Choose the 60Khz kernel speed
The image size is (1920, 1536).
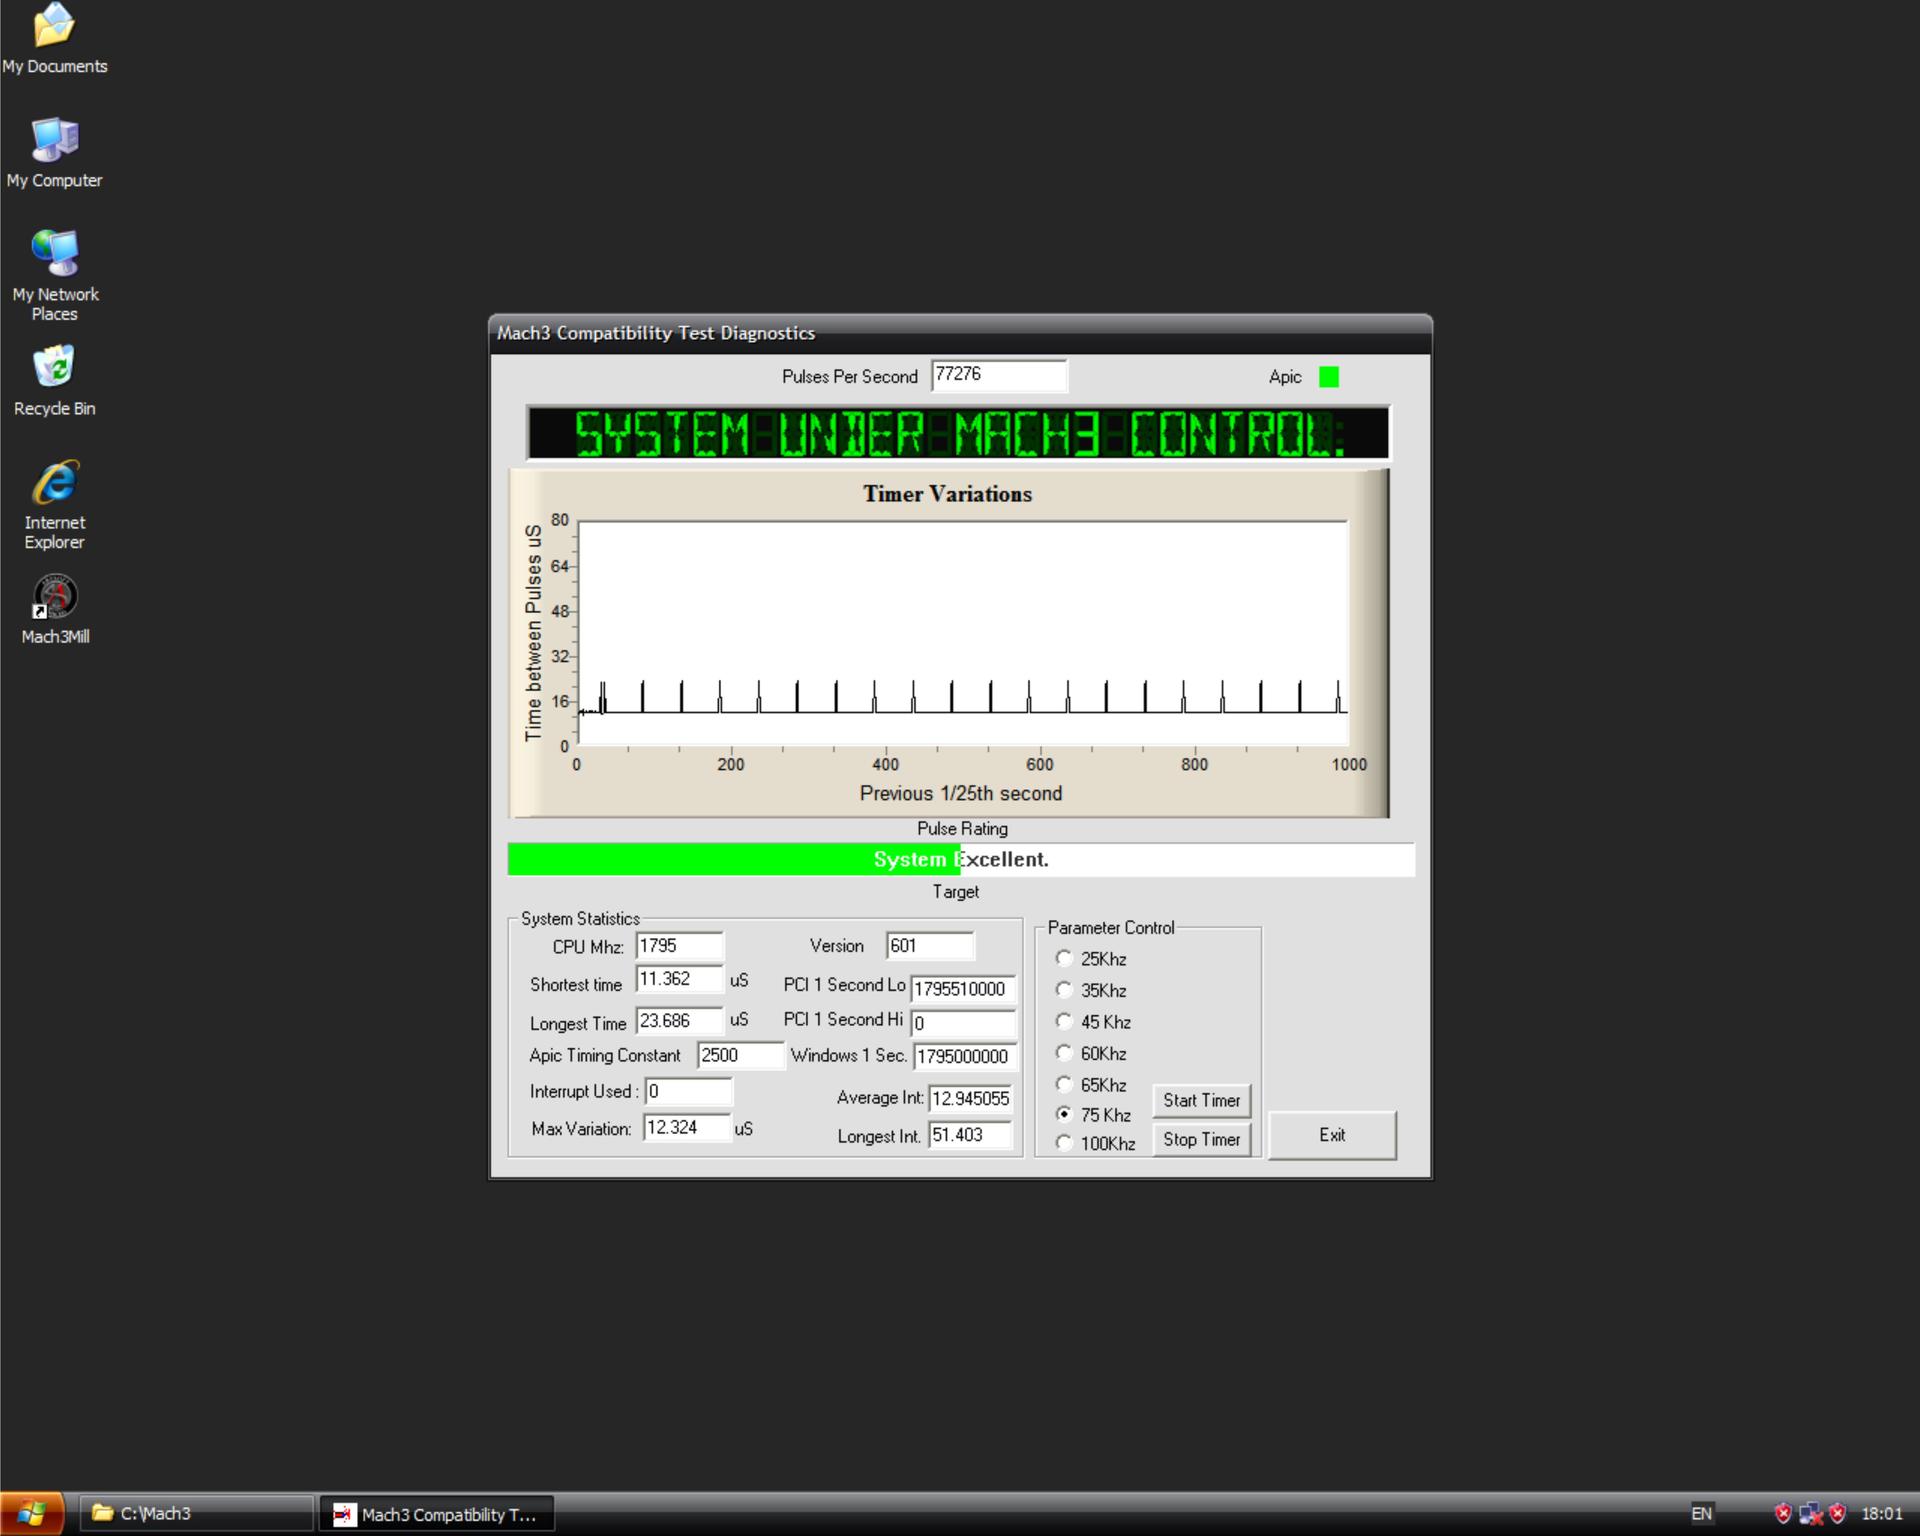(x=1064, y=1053)
